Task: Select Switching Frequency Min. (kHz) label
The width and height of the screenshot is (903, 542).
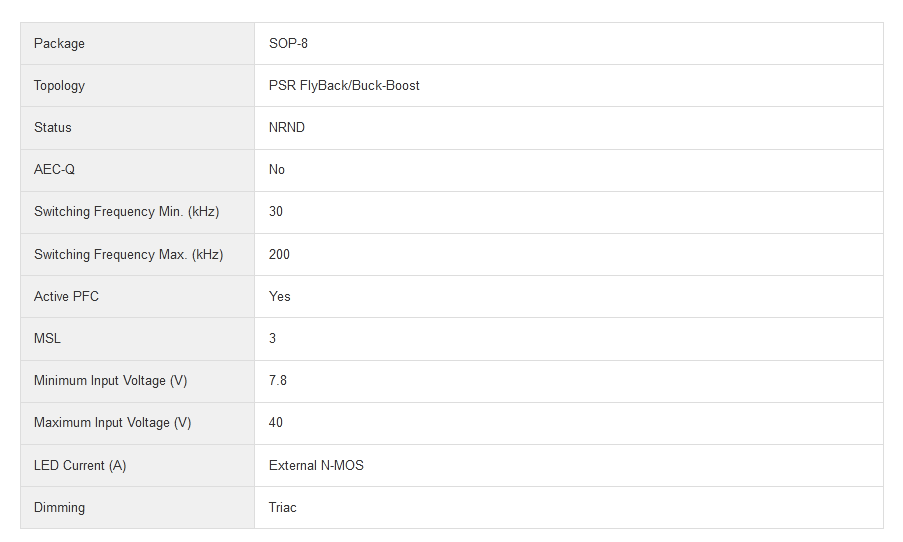Action: pyautogui.click(x=126, y=211)
